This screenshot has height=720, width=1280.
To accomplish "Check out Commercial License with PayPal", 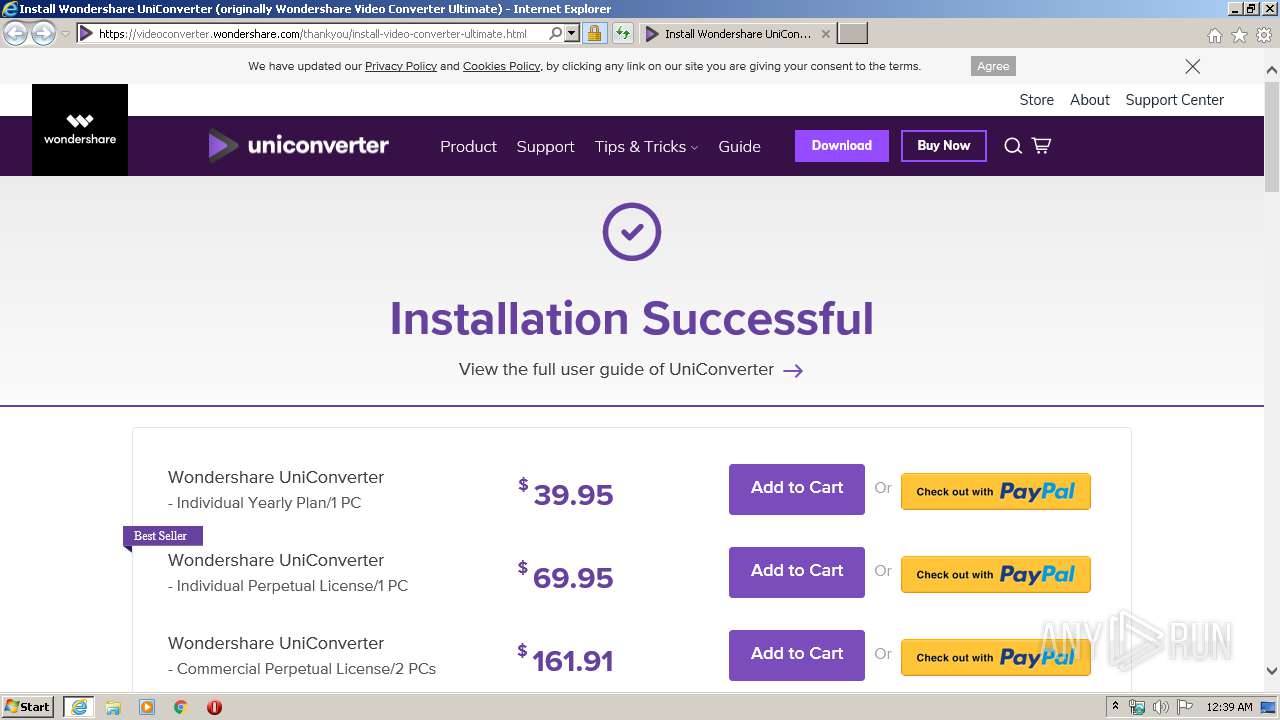I will coord(996,657).
